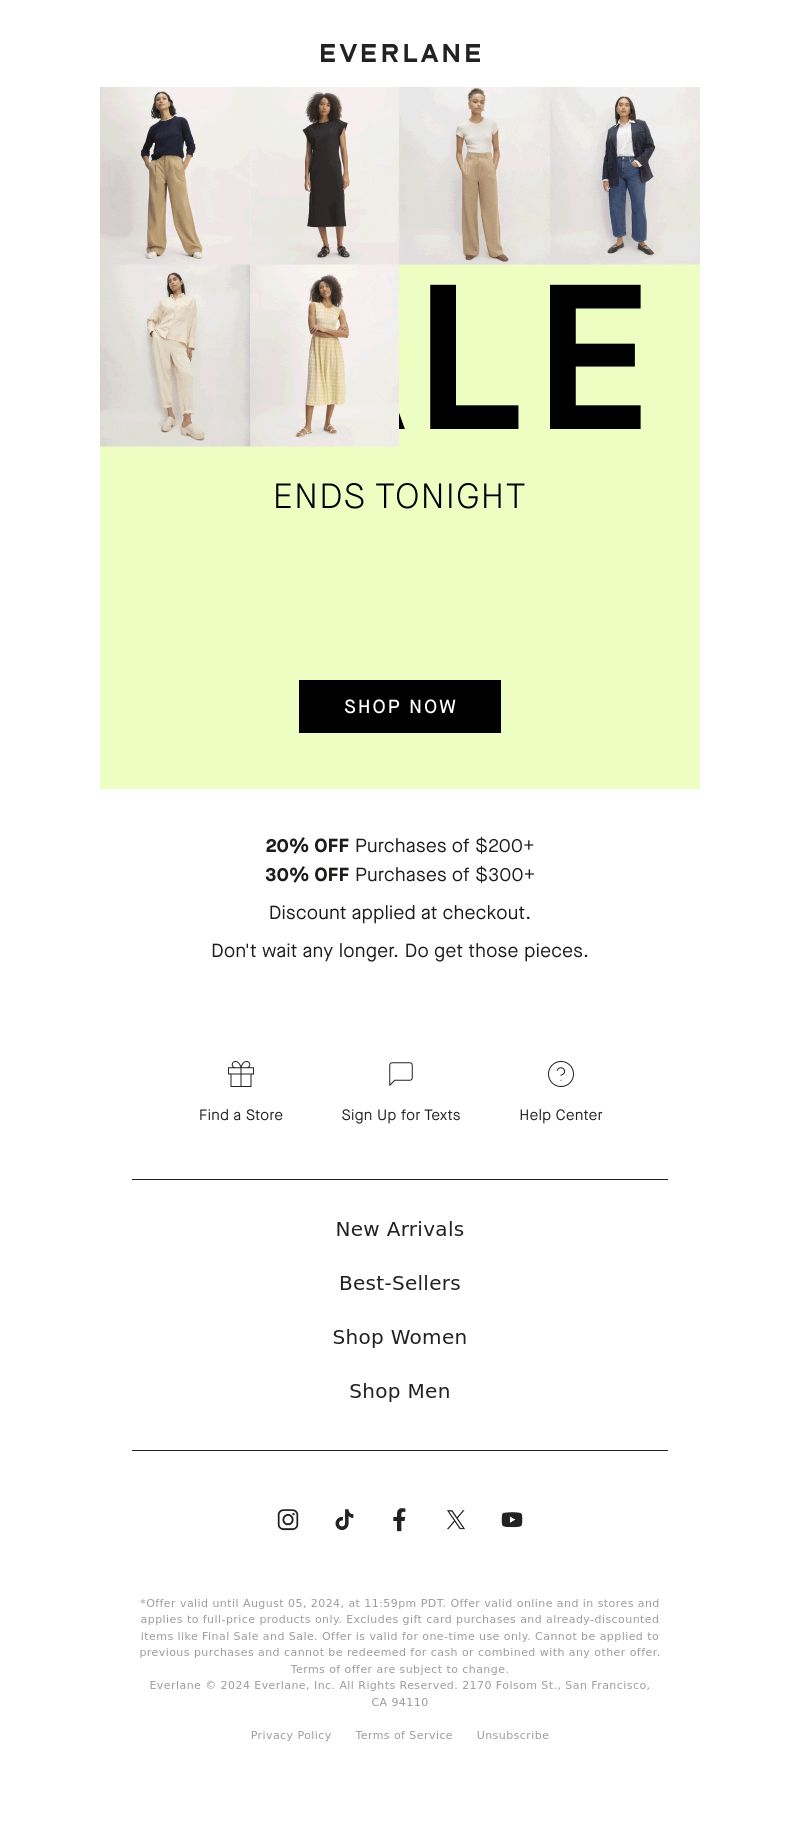Open the TikTok social icon
Screen dimensions: 800x1822
click(344, 1519)
